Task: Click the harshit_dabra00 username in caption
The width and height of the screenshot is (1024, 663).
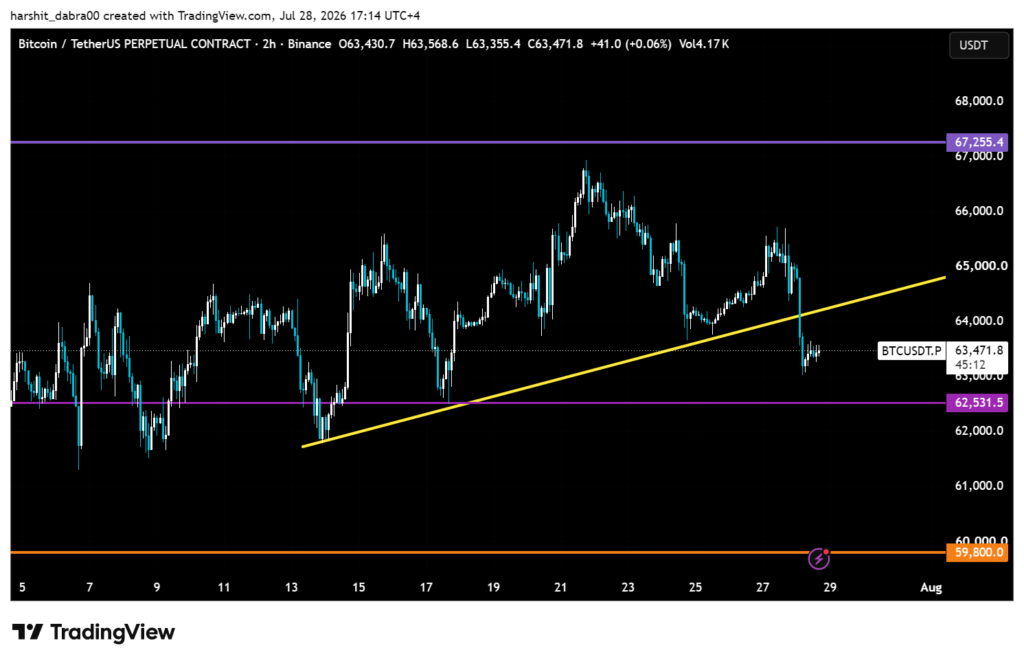Action: click(x=55, y=15)
